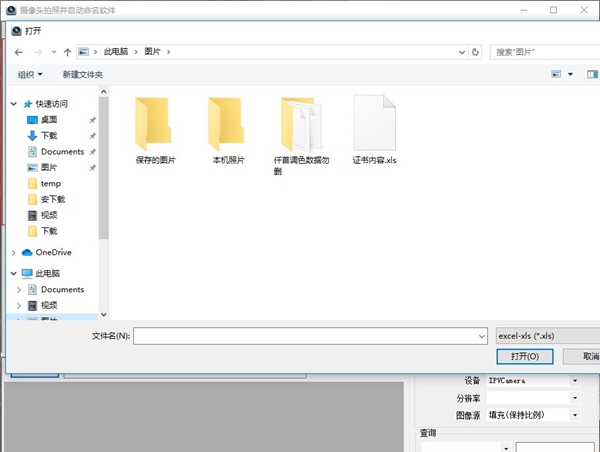The width and height of the screenshot is (600, 452).
Task: Collapse the 快速访问 tree node
Action: coord(14,104)
